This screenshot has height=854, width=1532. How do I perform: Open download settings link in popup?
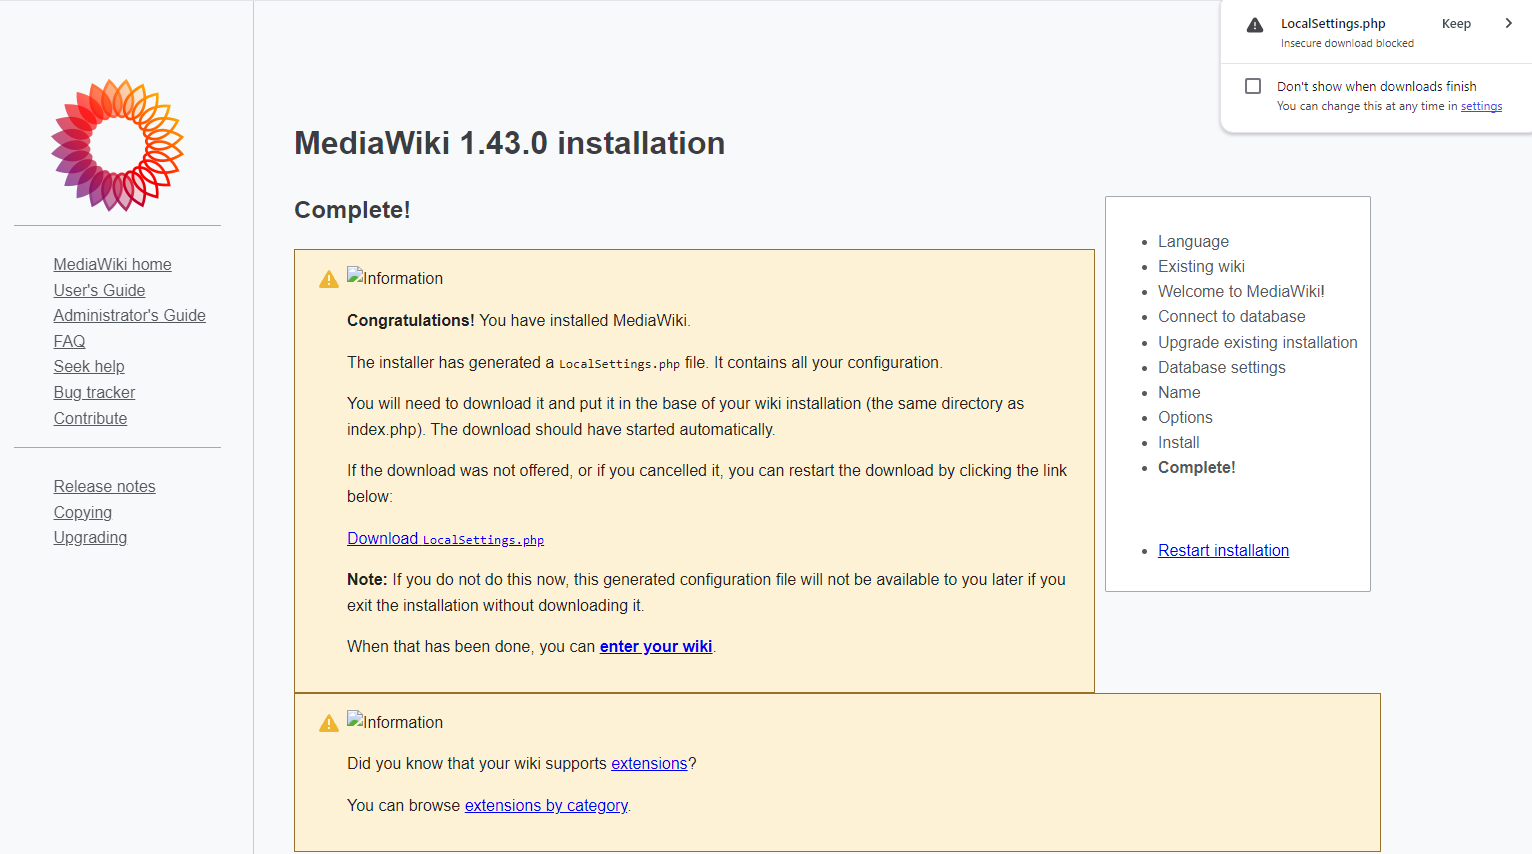point(1481,106)
